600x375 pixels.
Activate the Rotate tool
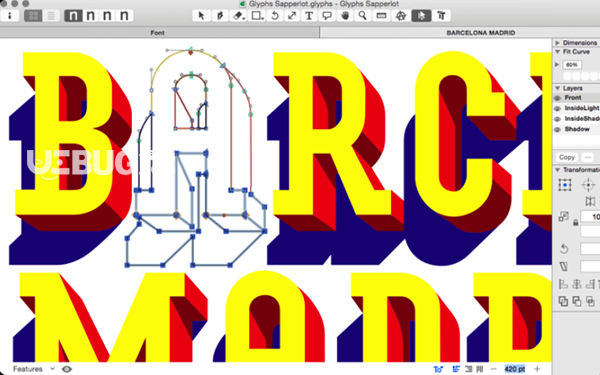coord(275,16)
